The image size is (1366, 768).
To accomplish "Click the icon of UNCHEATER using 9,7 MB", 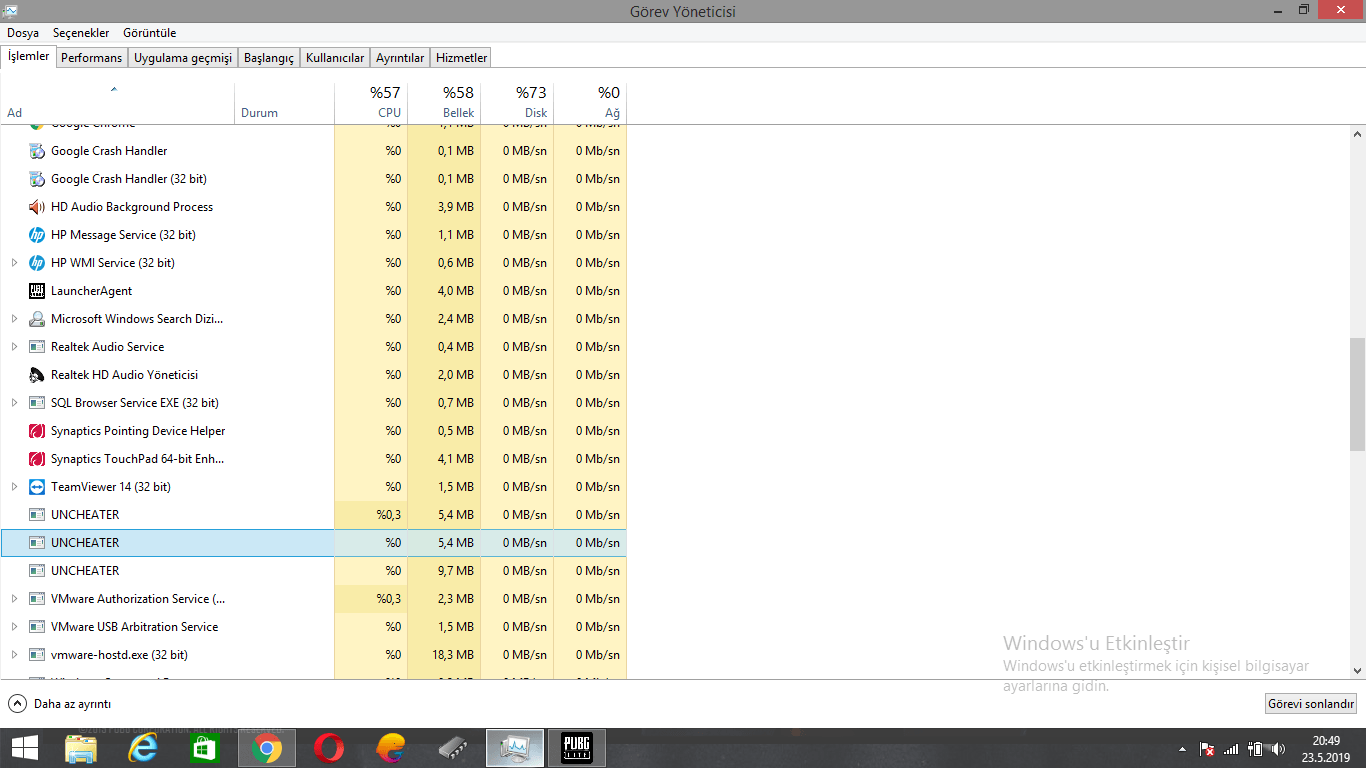I will pyautogui.click(x=37, y=571).
